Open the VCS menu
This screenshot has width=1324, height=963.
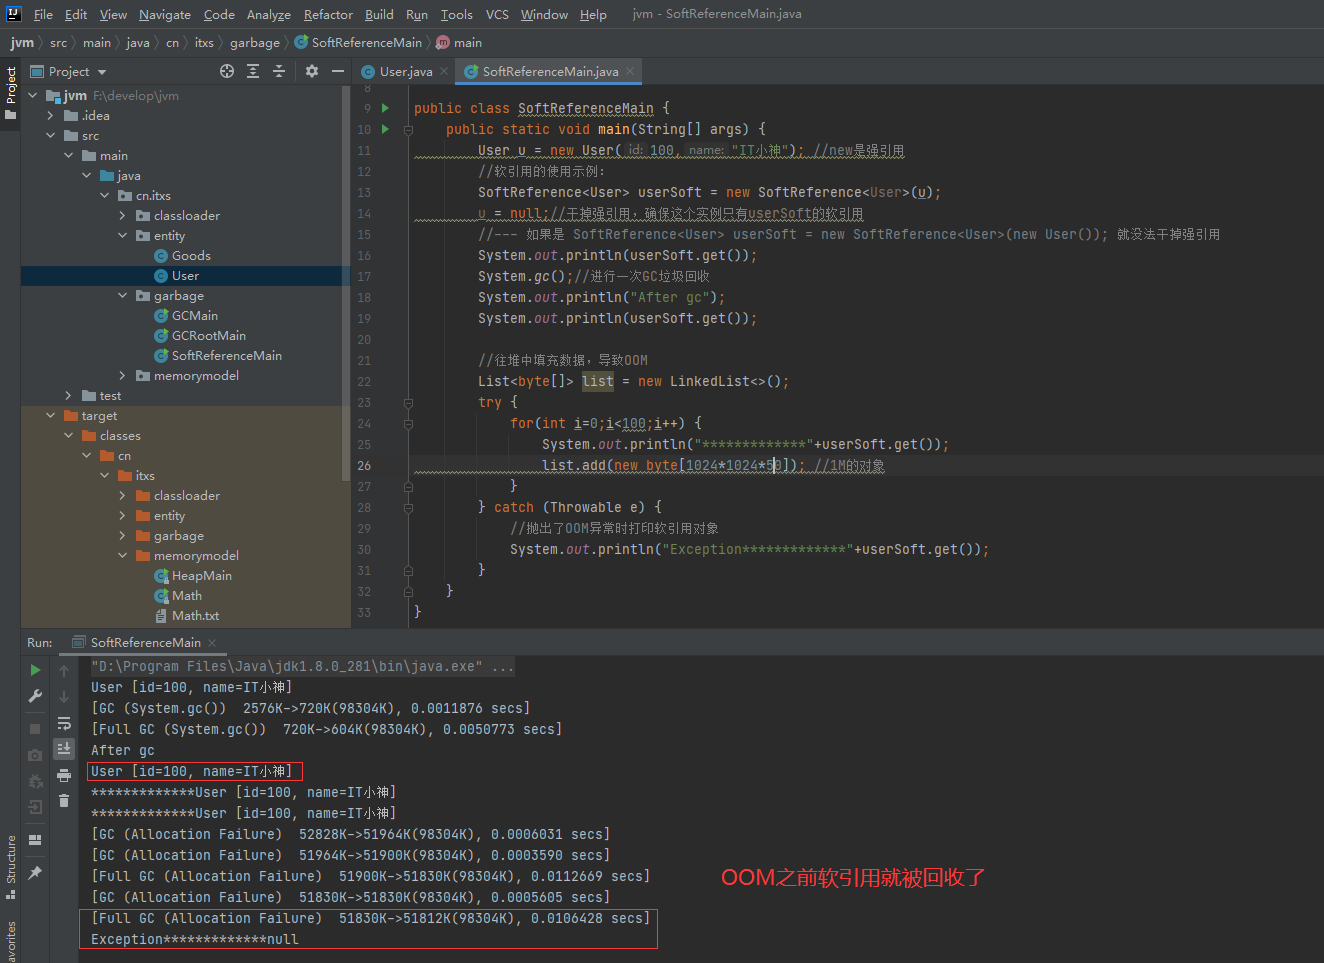point(497,14)
